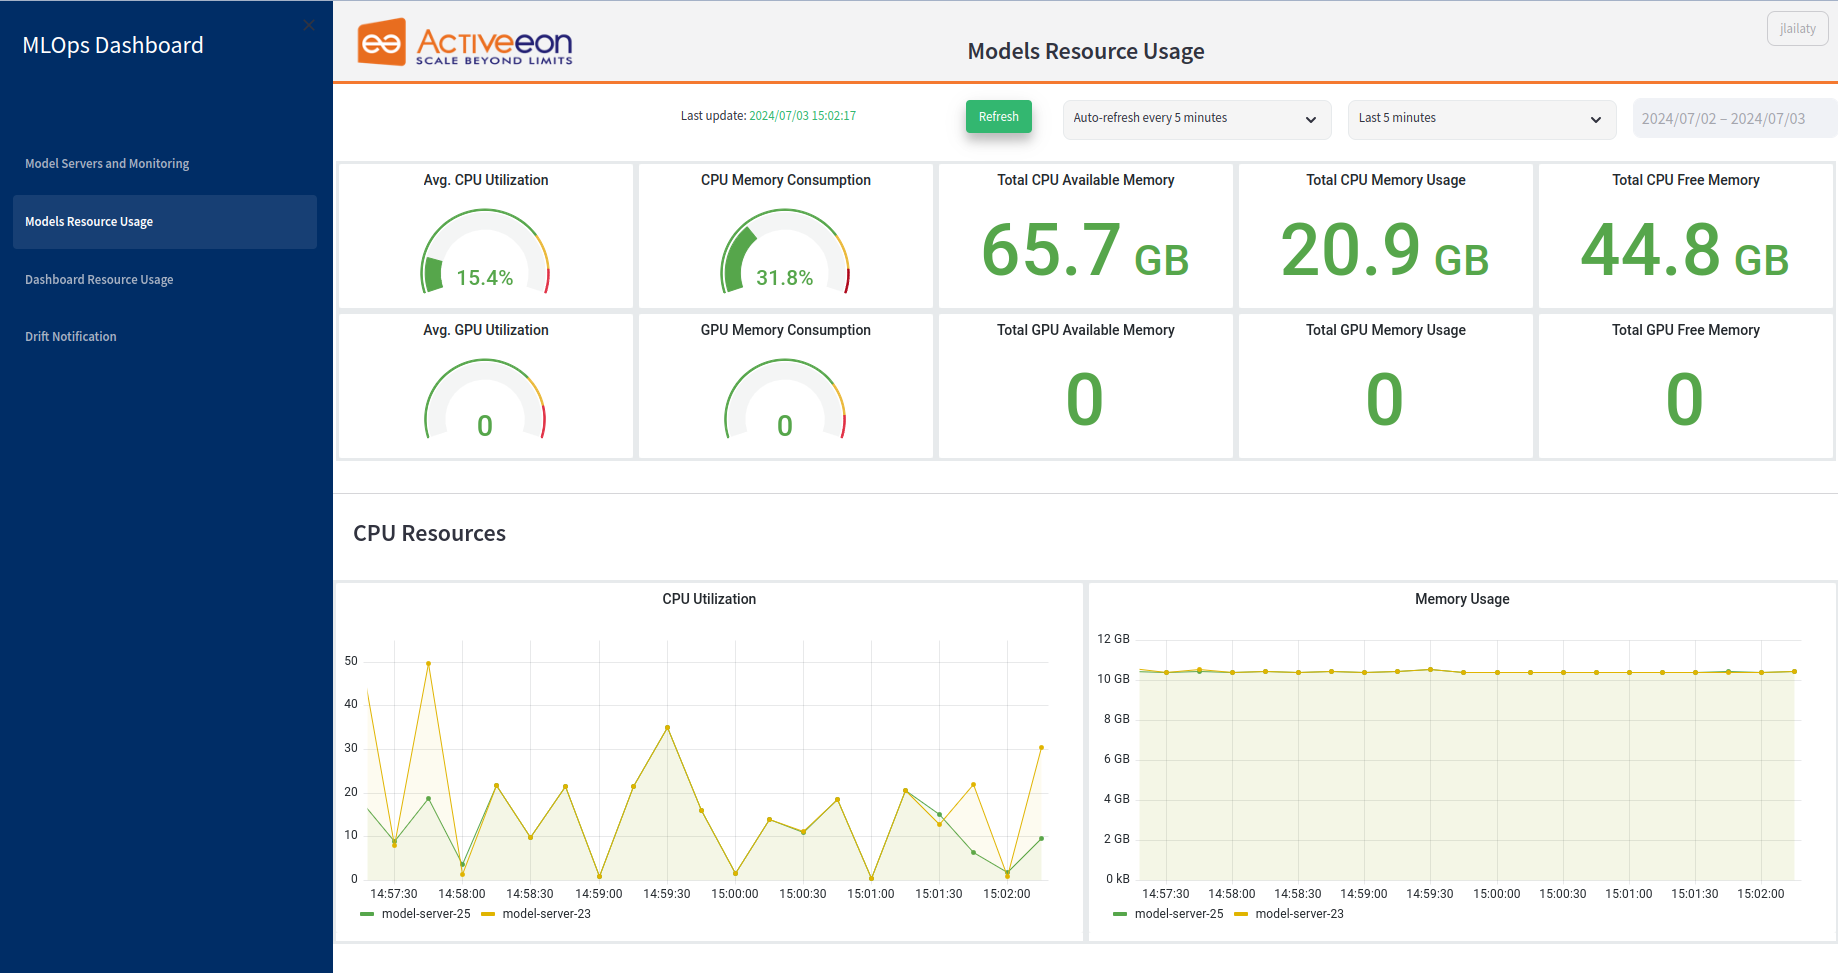Click the Total GPU Available Memory panel title

click(x=1086, y=330)
